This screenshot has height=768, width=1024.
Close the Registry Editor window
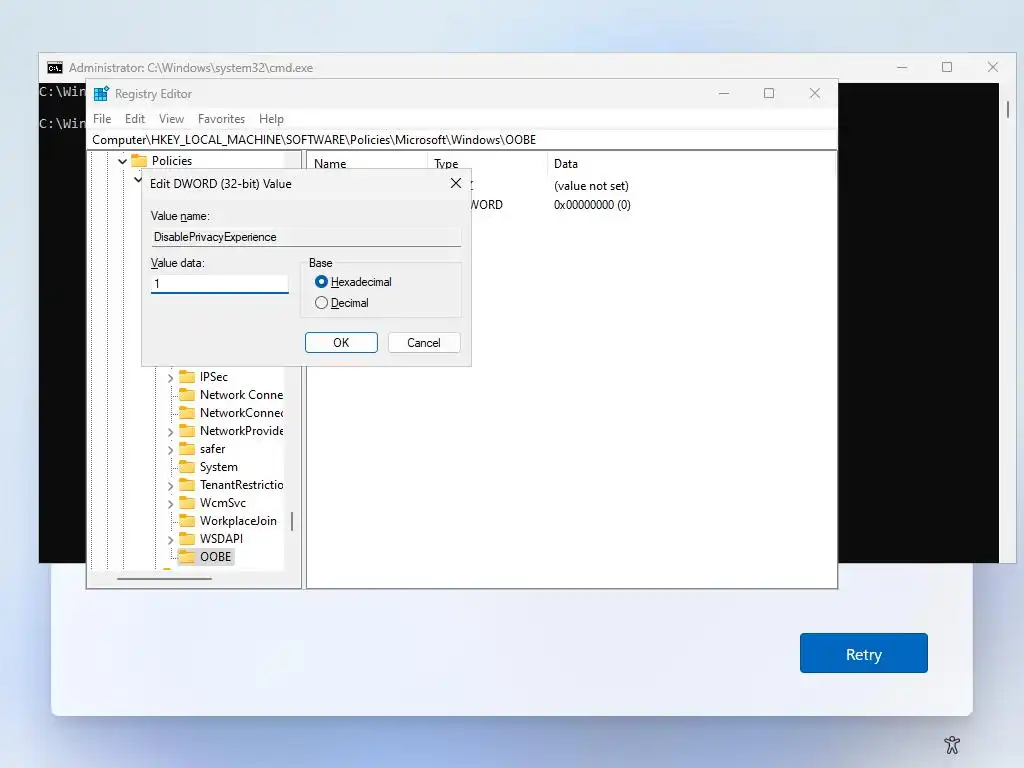tap(814, 93)
